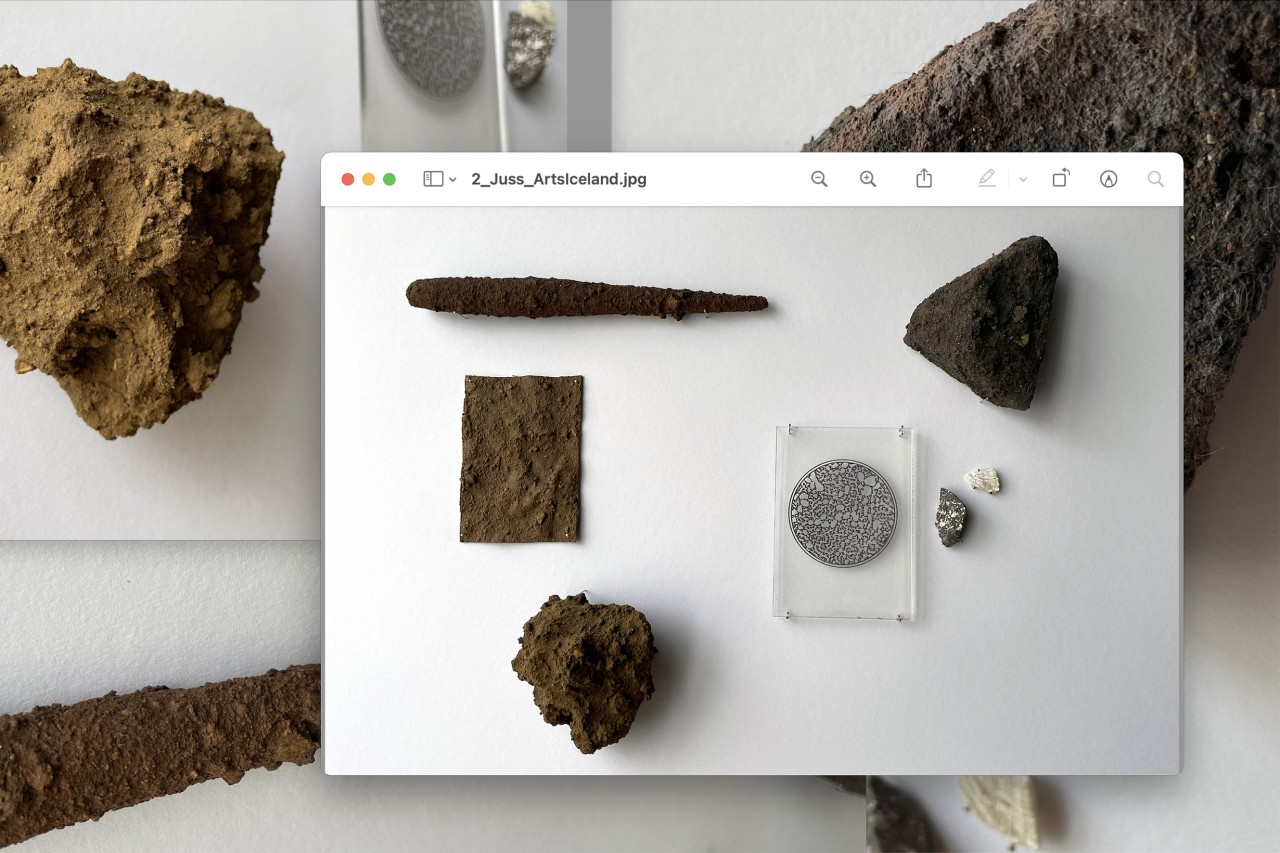Enter full screen with green button
Screen dimensions: 1280x853
tap(389, 179)
